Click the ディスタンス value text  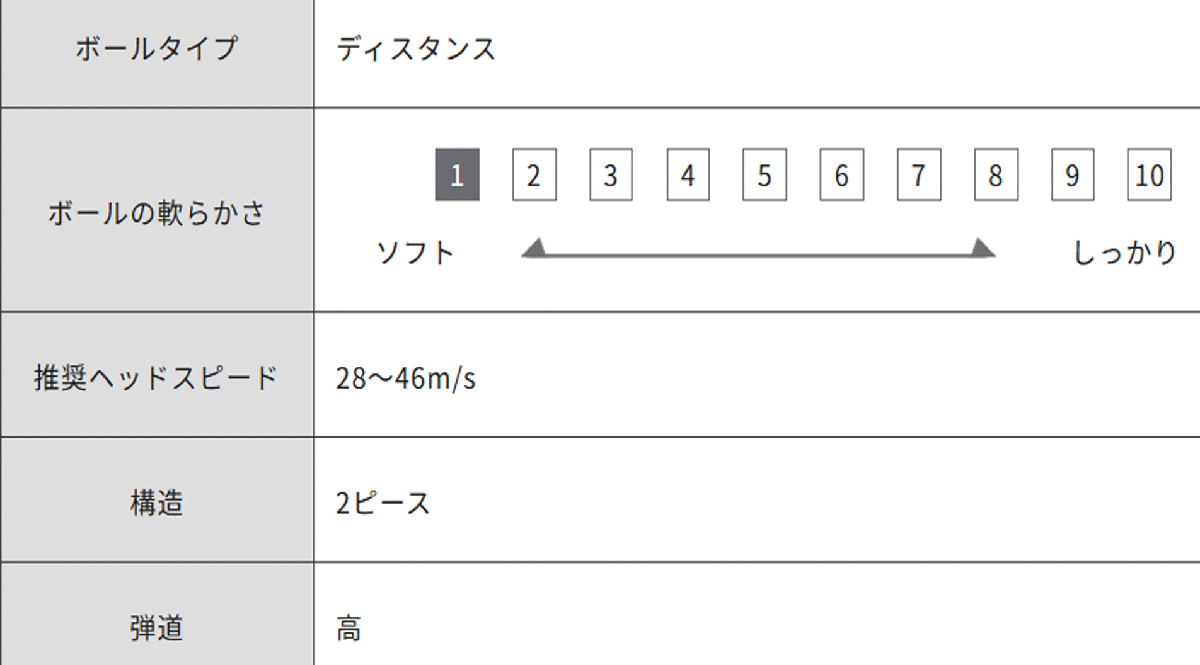coord(416,49)
